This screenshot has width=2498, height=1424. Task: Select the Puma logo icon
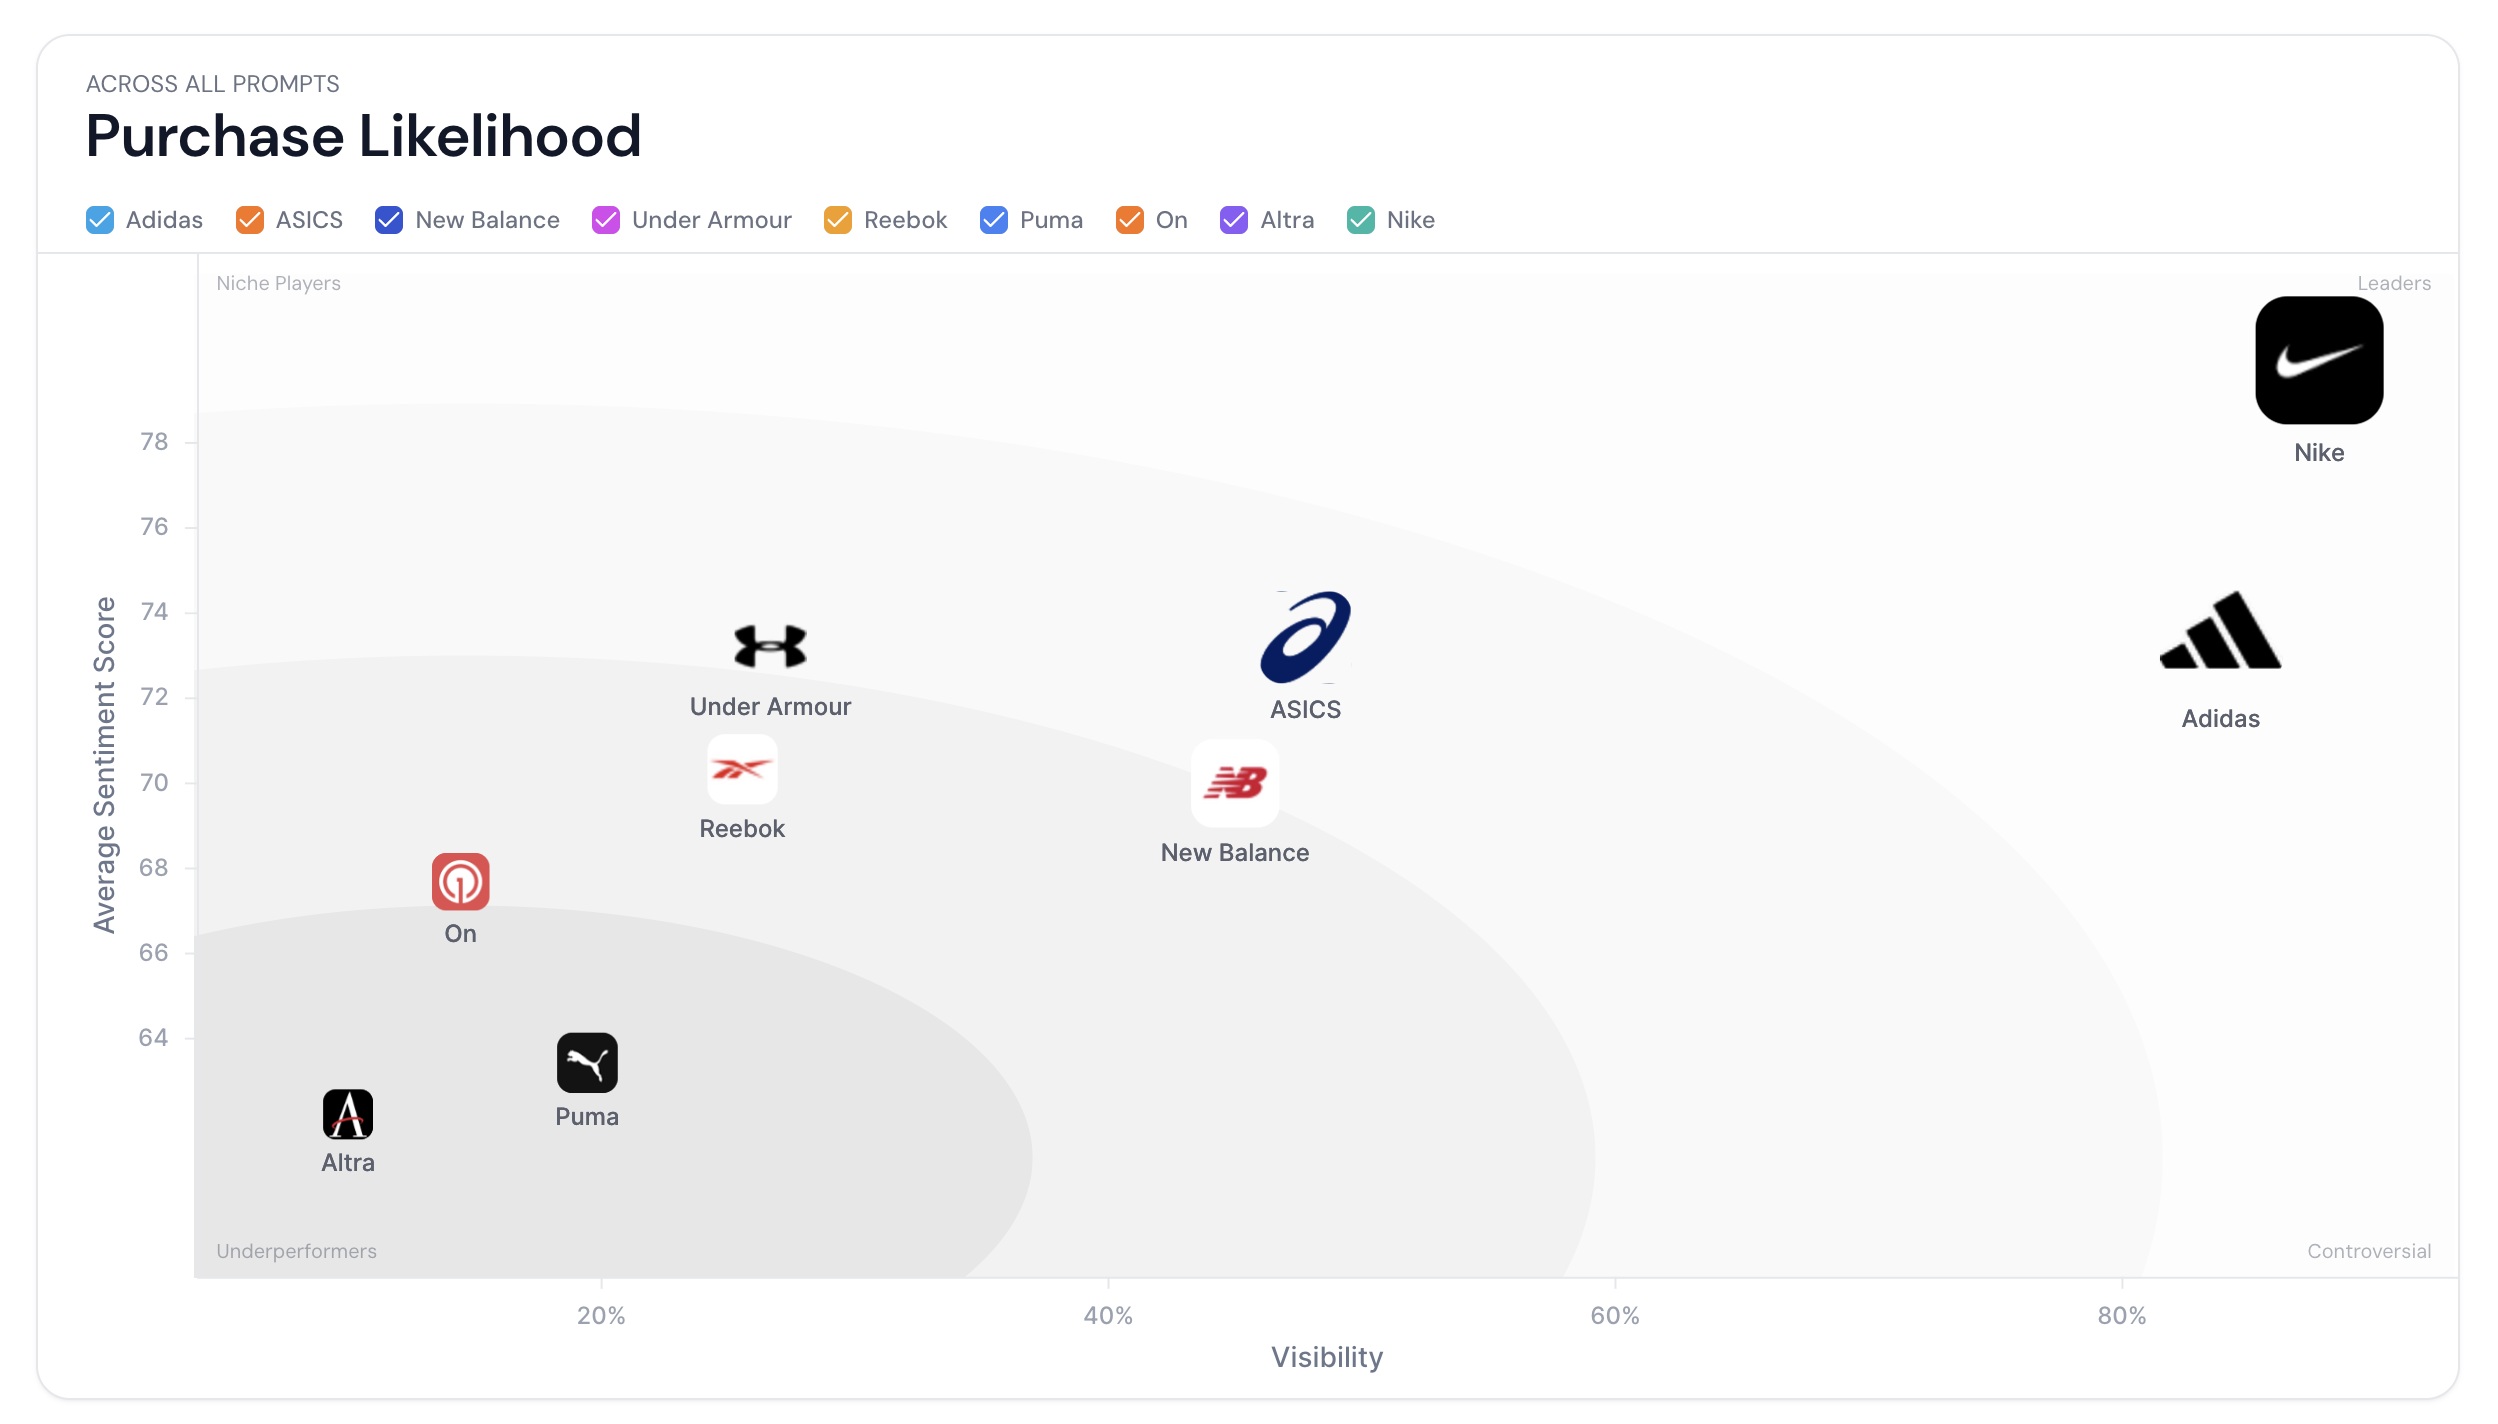pos(587,1062)
